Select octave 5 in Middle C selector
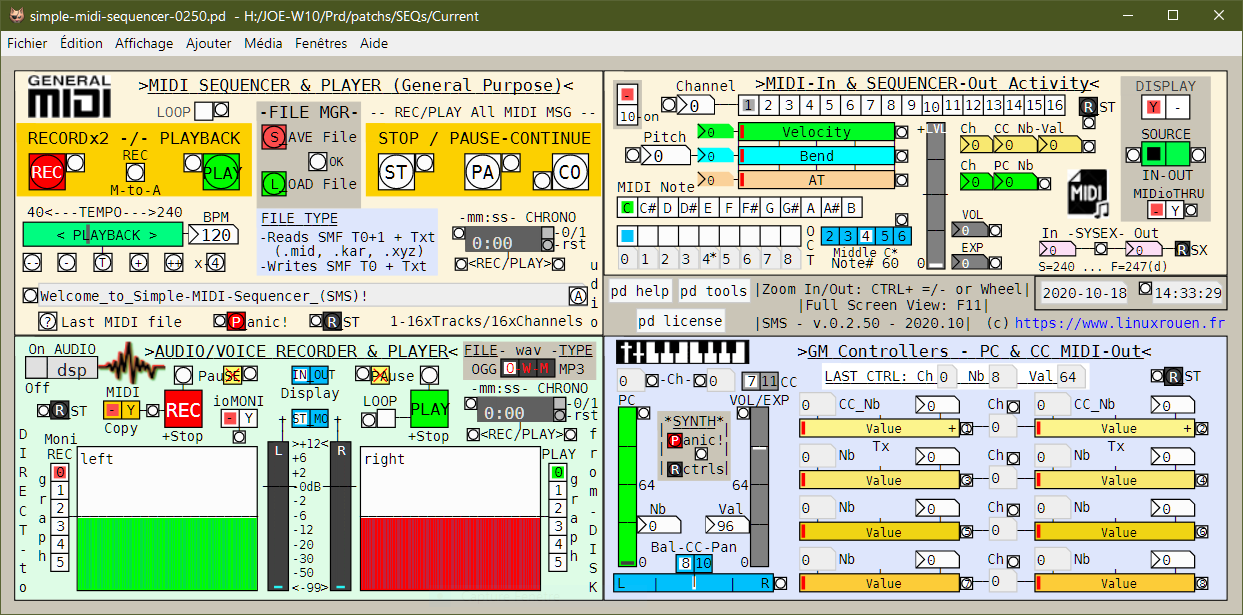 pyautogui.click(x=884, y=236)
